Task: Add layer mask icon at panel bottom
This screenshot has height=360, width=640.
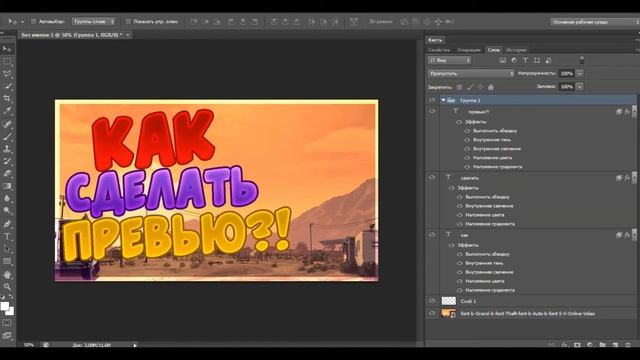Action: click(577, 345)
